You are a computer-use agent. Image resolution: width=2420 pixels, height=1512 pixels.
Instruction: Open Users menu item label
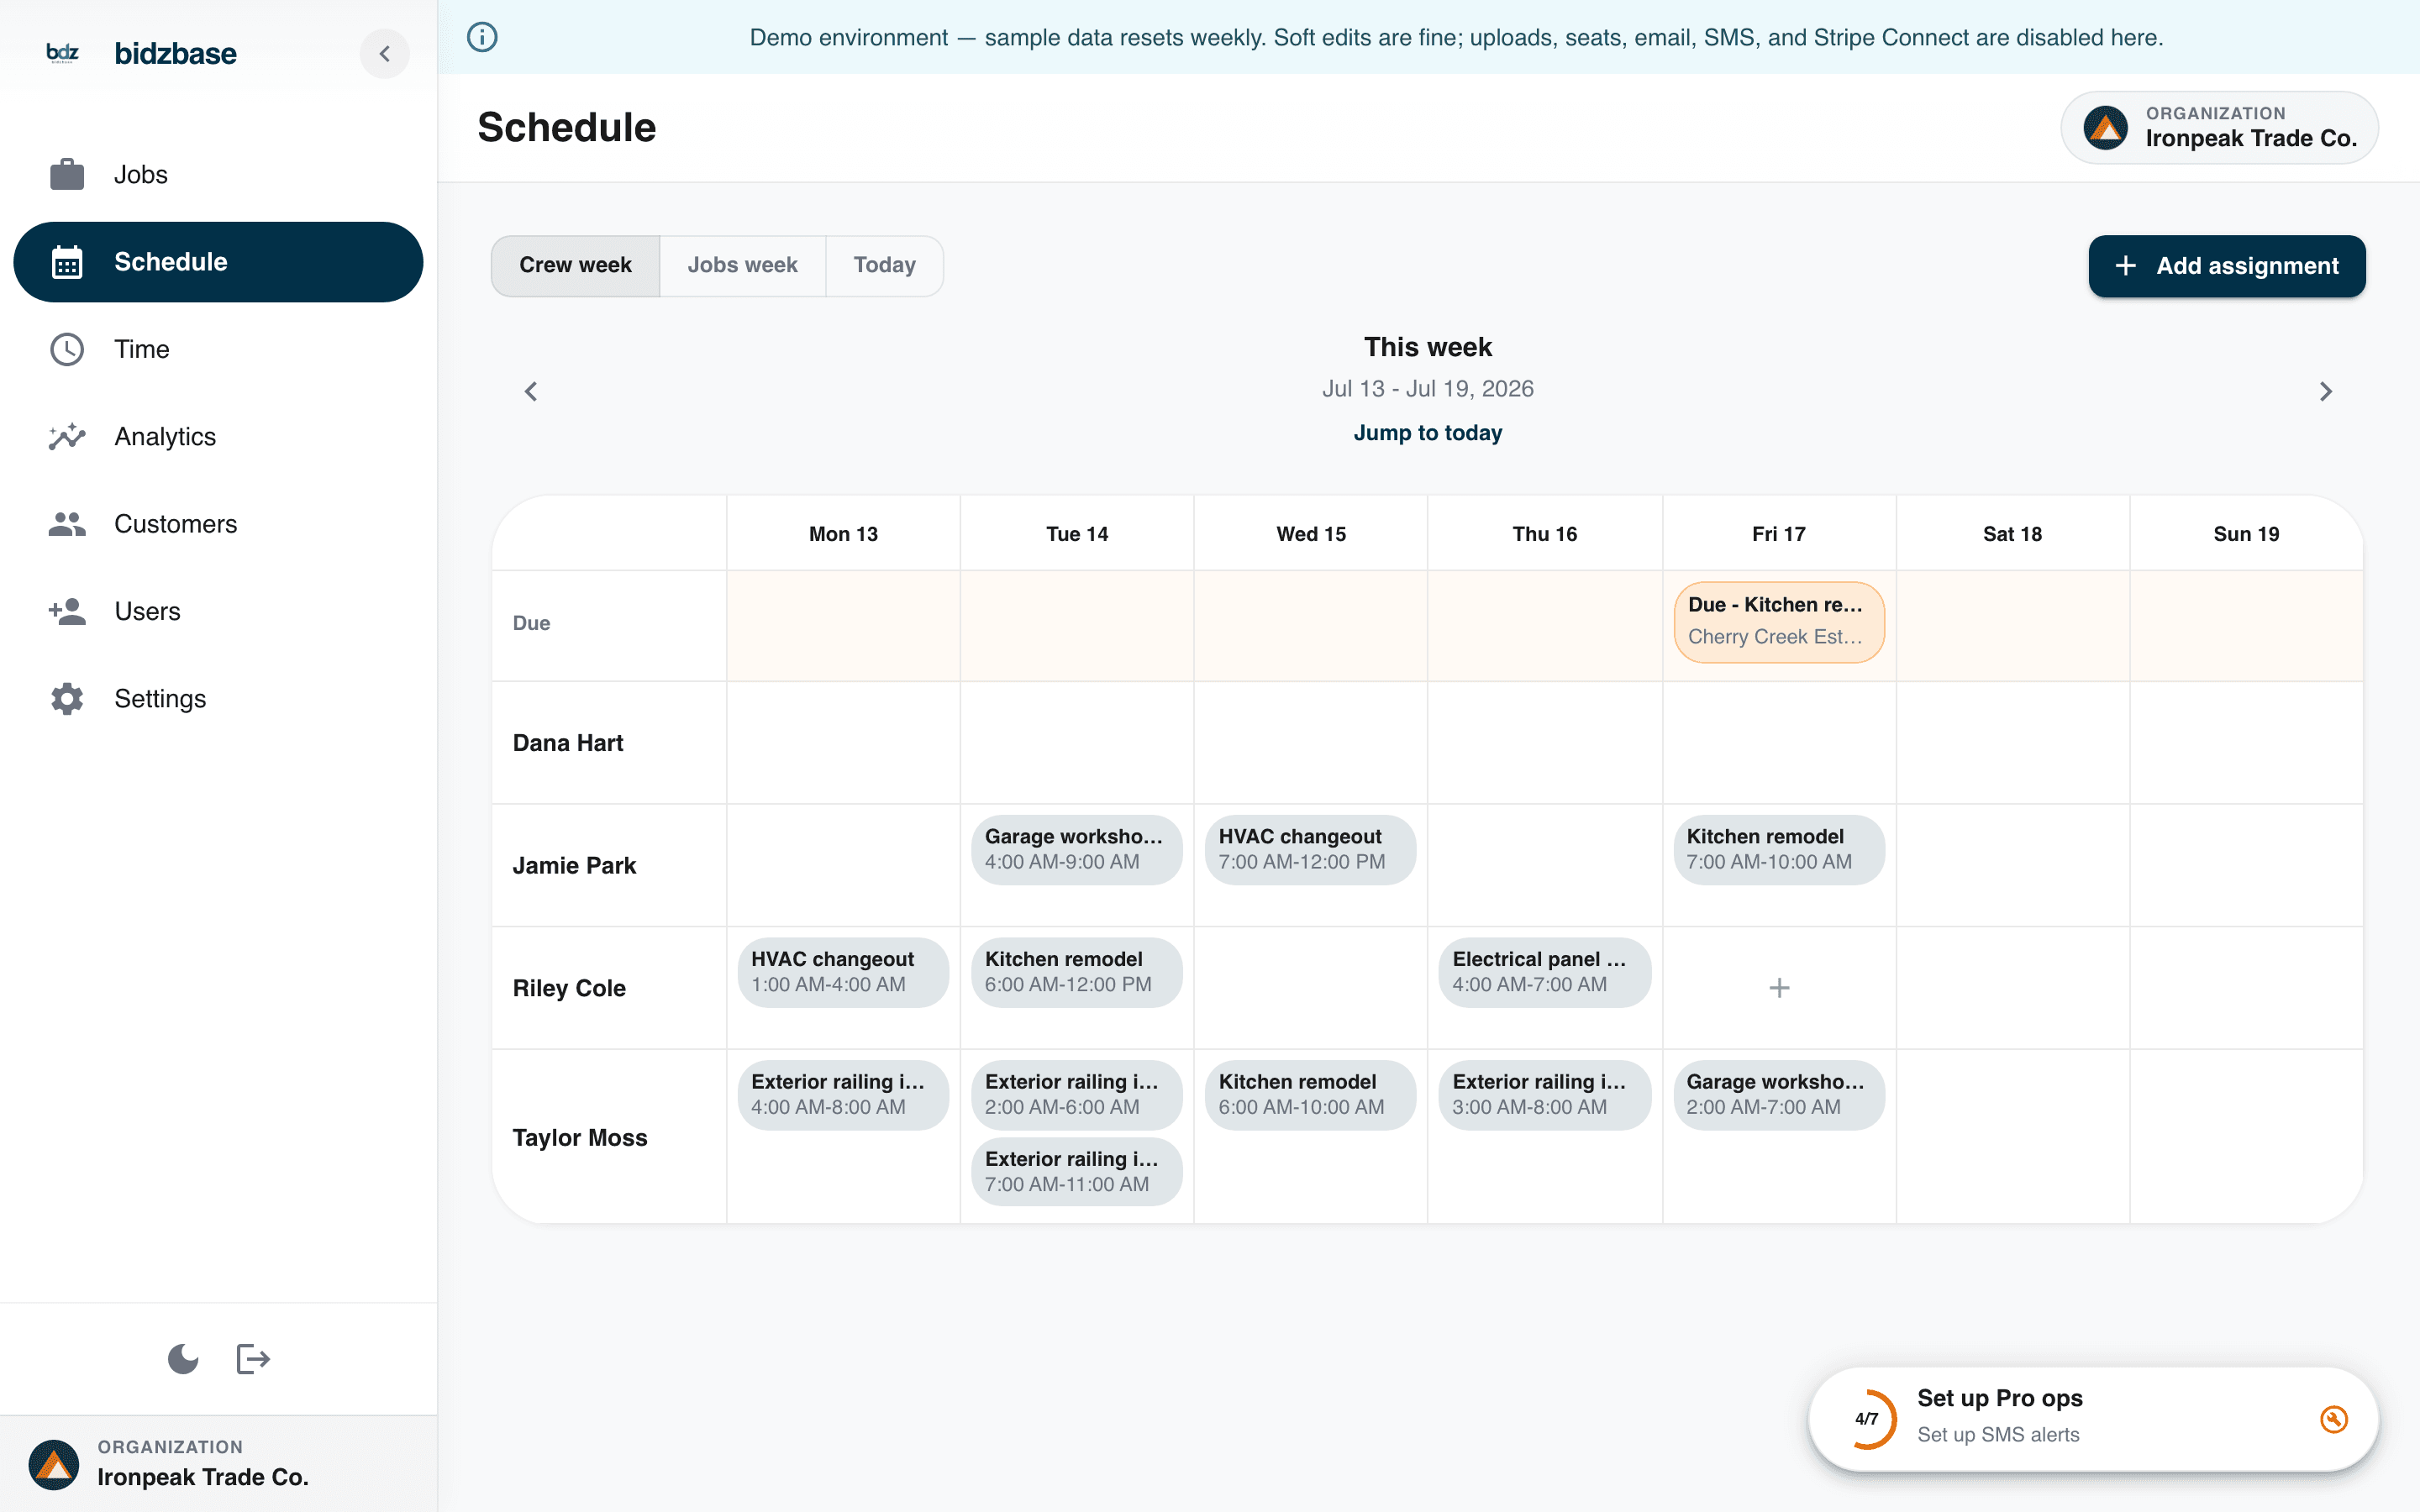click(148, 611)
